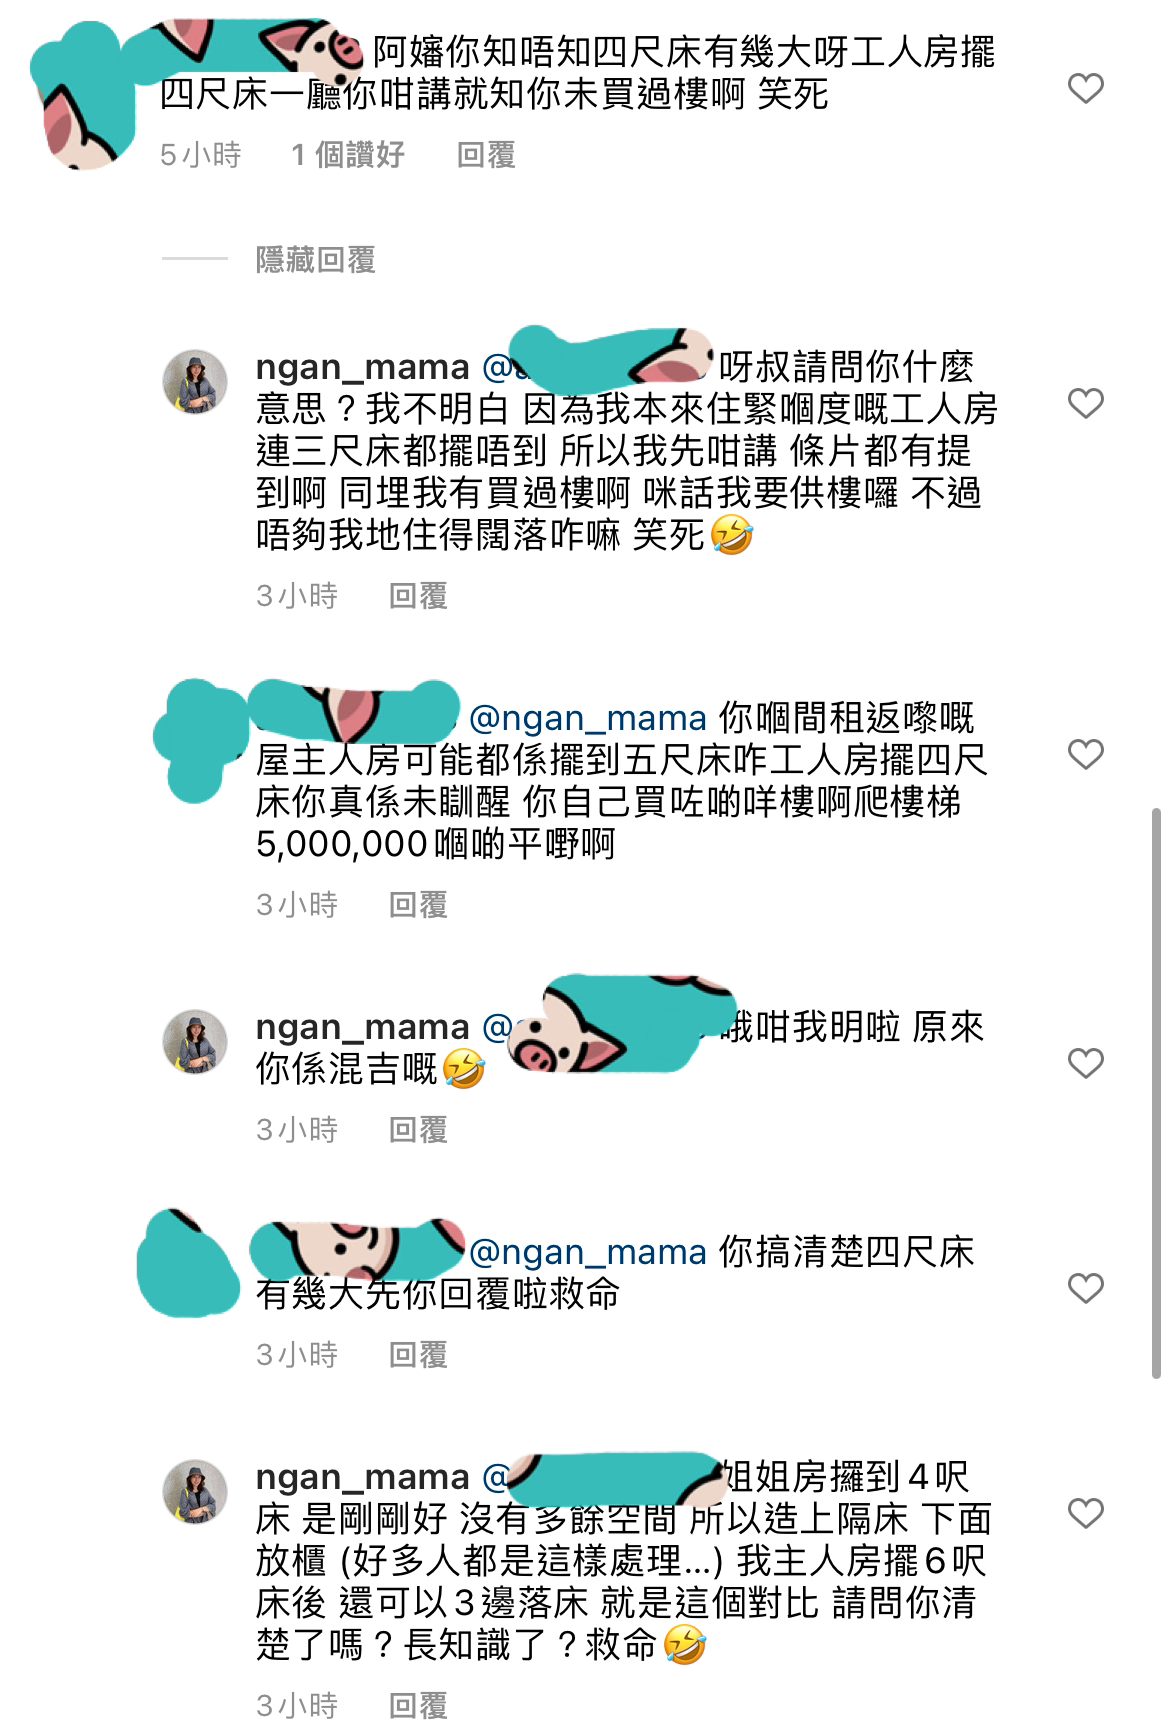Like ngan_mama's reply about 4呎床 and 6呎床
1170x1729 pixels.
(x=1085, y=1513)
